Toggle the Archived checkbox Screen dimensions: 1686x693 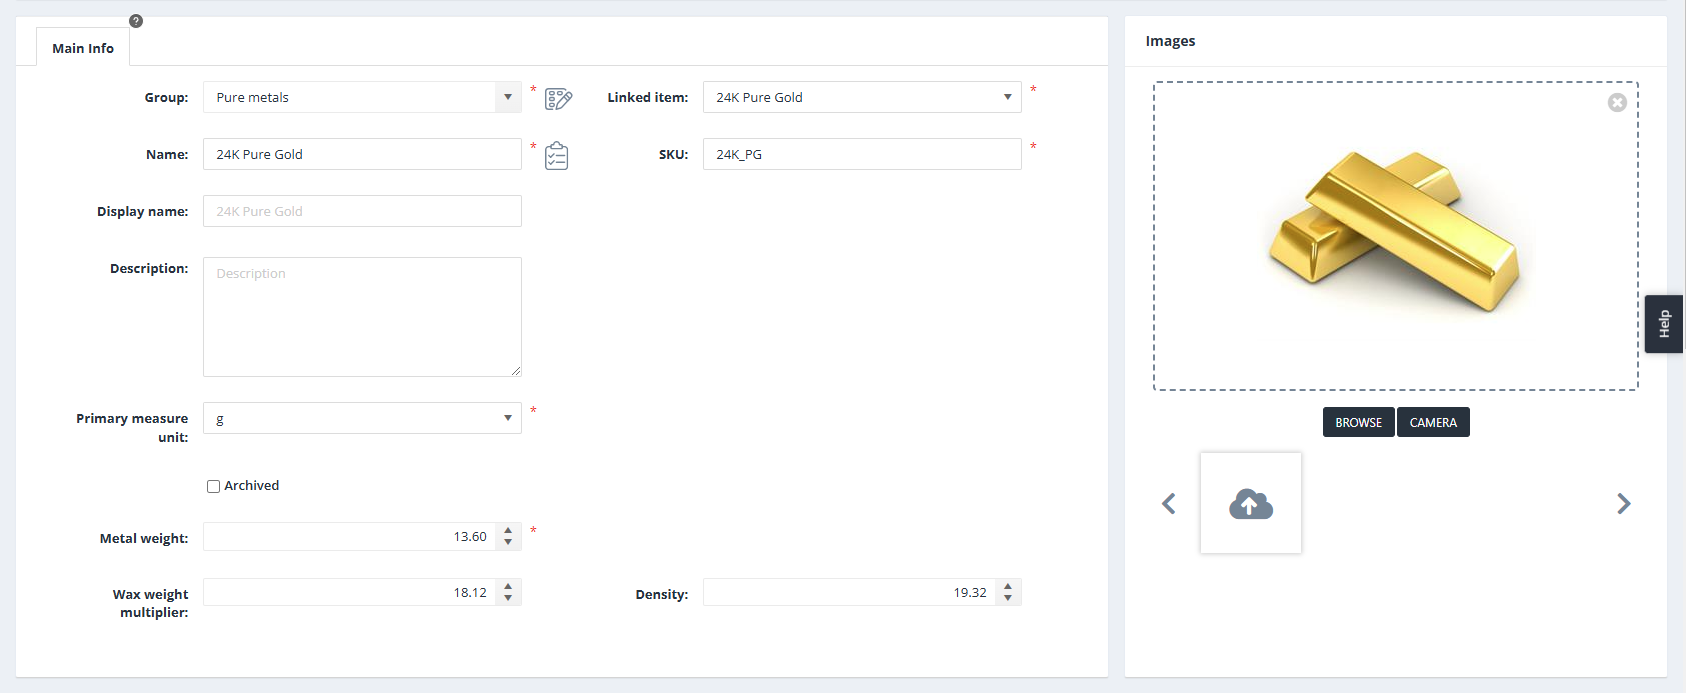213,487
